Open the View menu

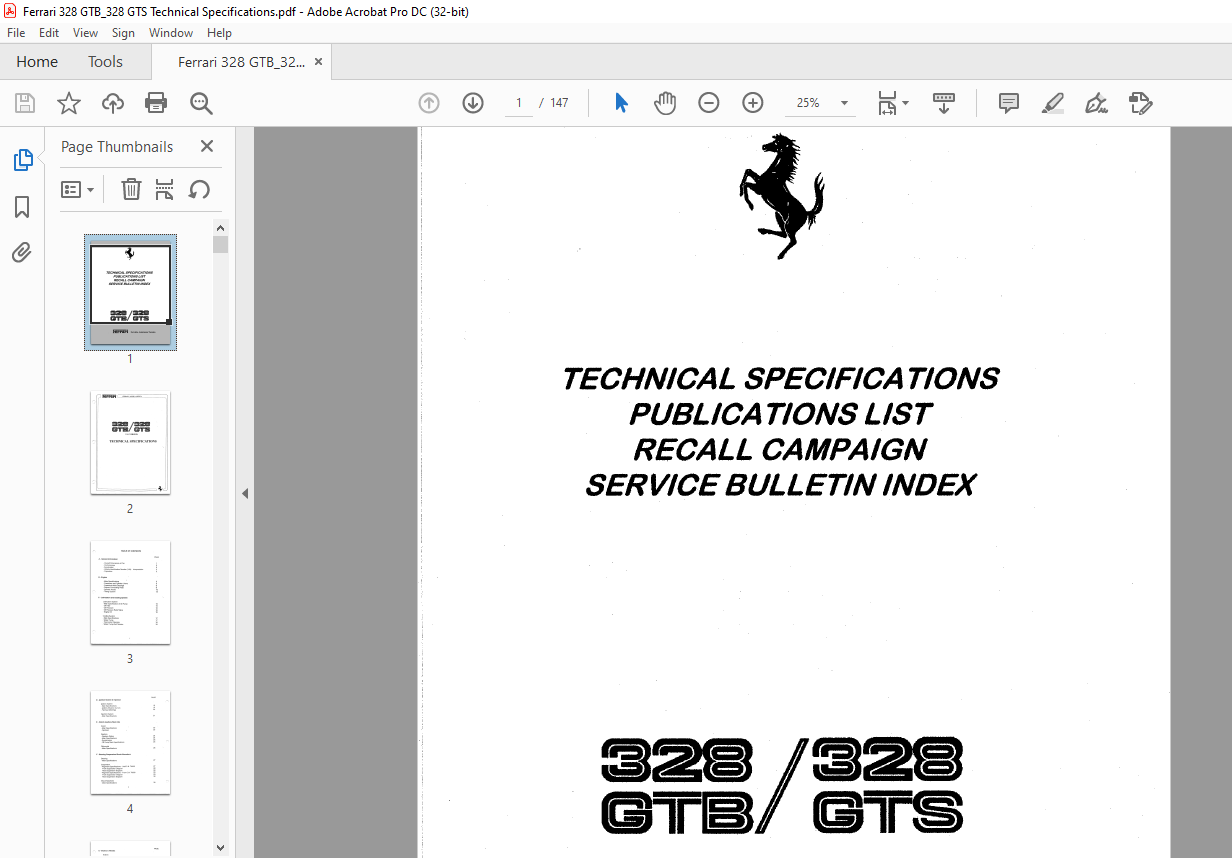[86, 33]
